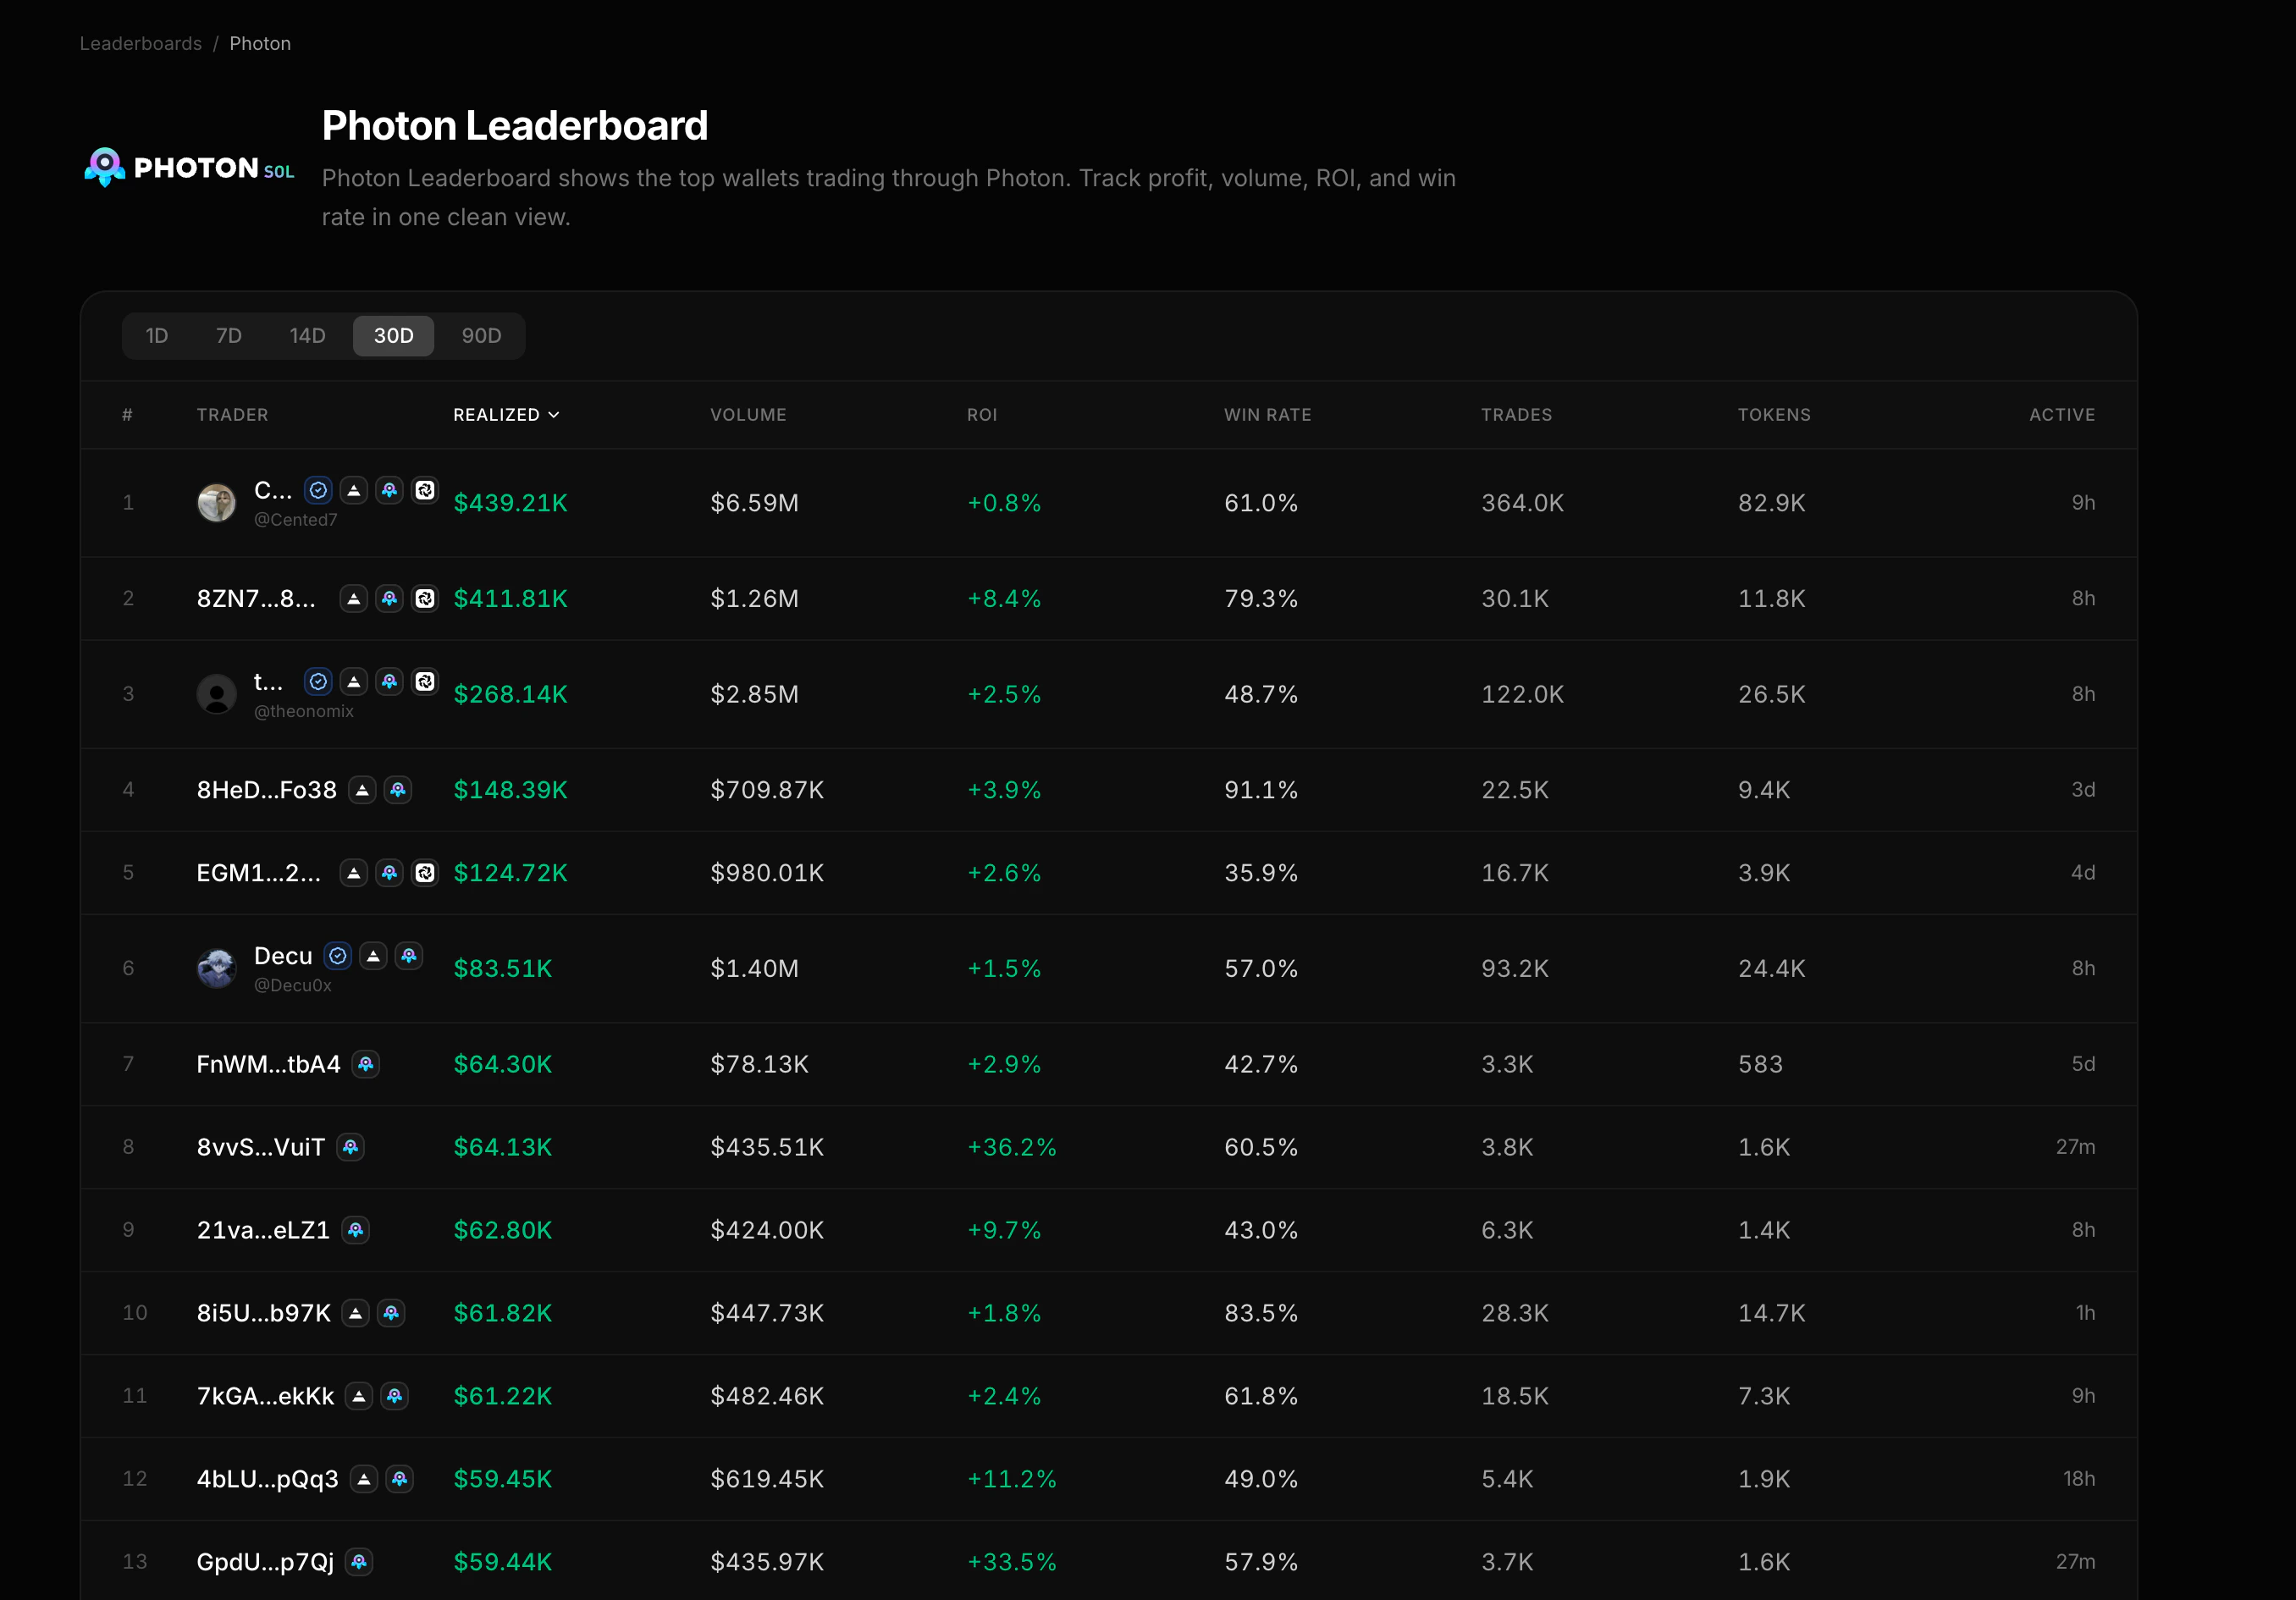
Task: Sort by the ACTIVE column header
Action: pos(2062,415)
